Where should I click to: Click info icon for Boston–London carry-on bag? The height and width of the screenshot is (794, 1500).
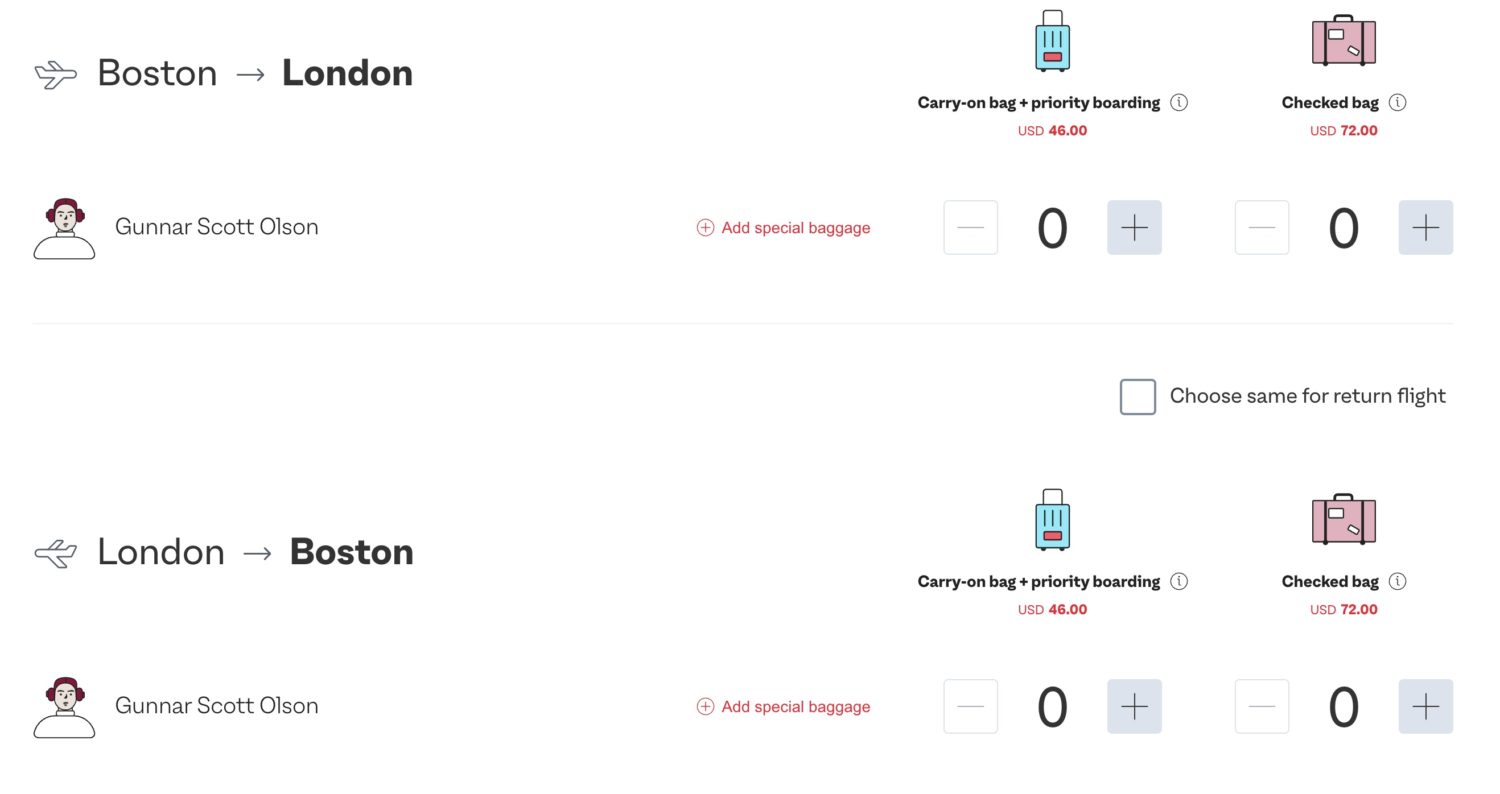pos(1179,102)
